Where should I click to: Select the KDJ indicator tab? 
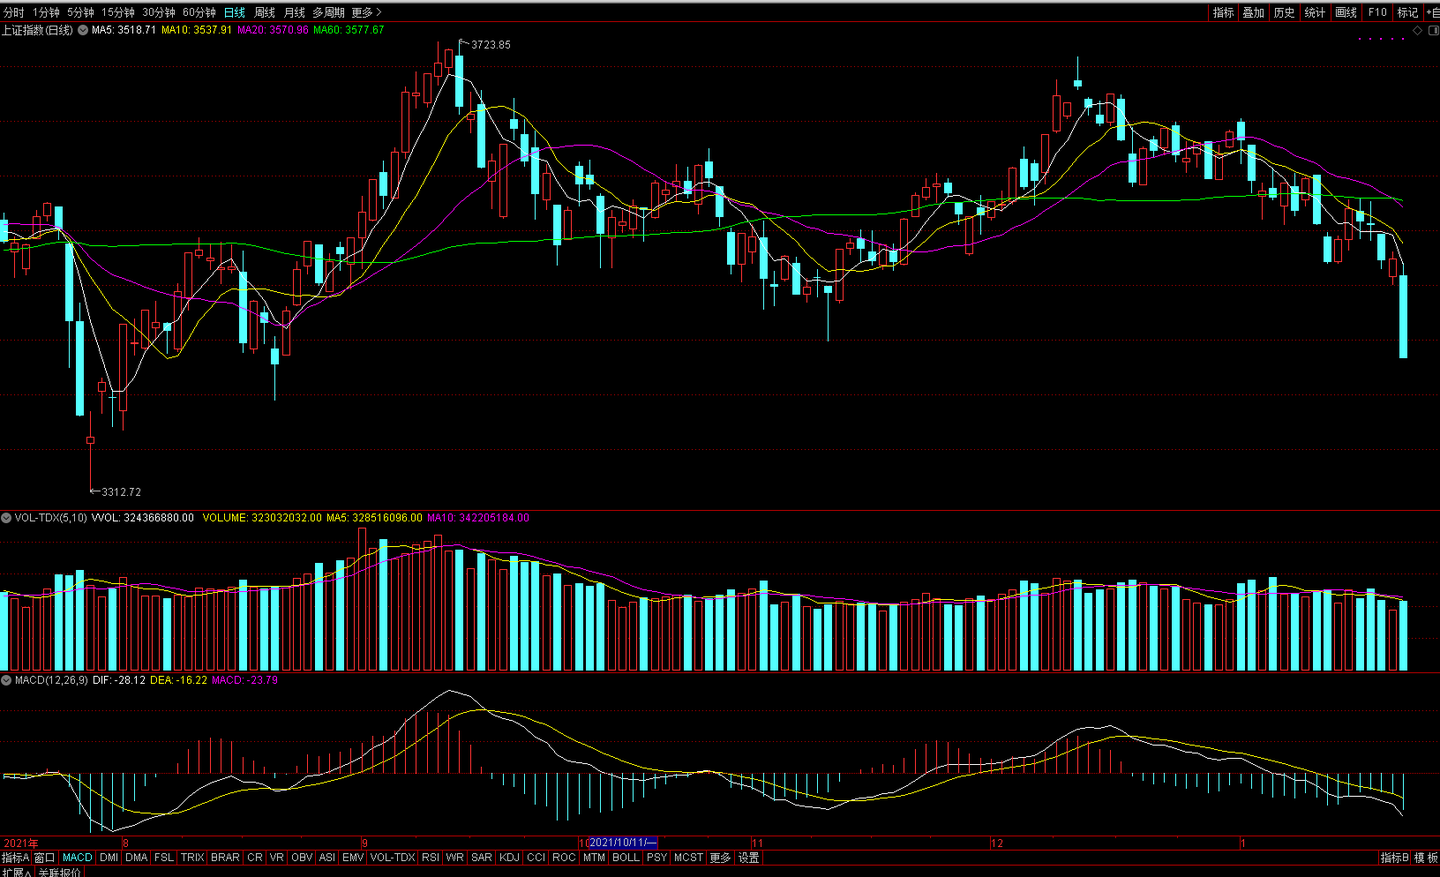tap(510, 858)
